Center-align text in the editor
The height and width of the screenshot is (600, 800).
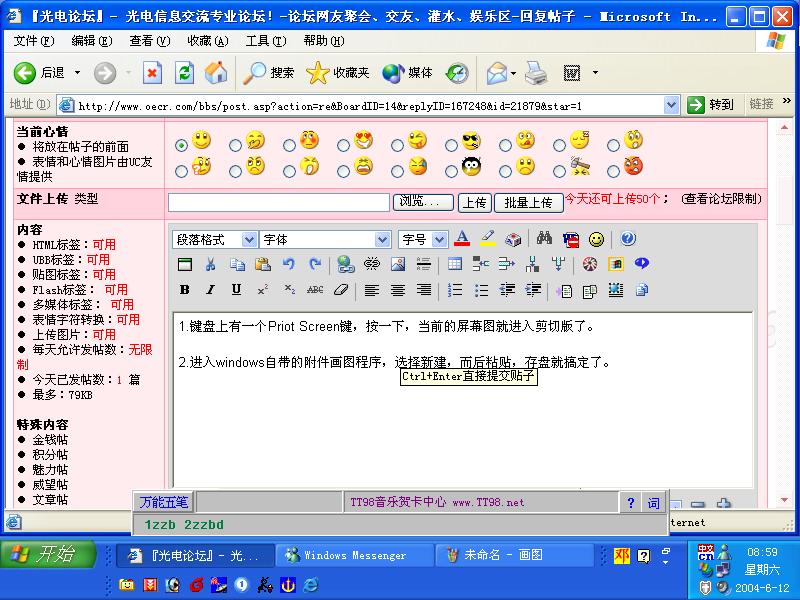[x=397, y=290]
